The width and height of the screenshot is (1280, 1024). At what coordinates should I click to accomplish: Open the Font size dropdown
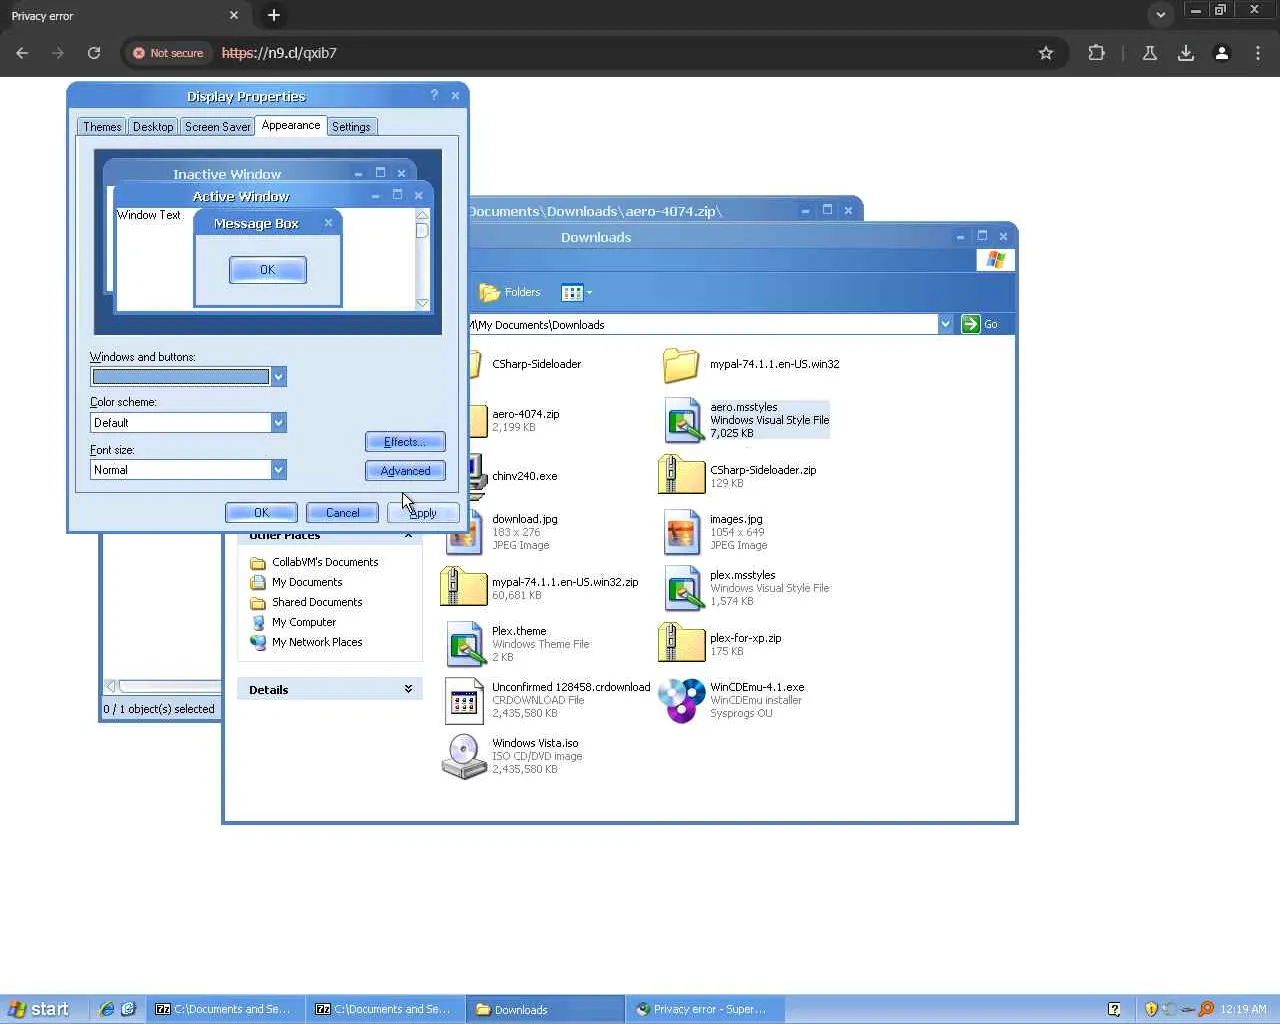click(x=279, y=470)
